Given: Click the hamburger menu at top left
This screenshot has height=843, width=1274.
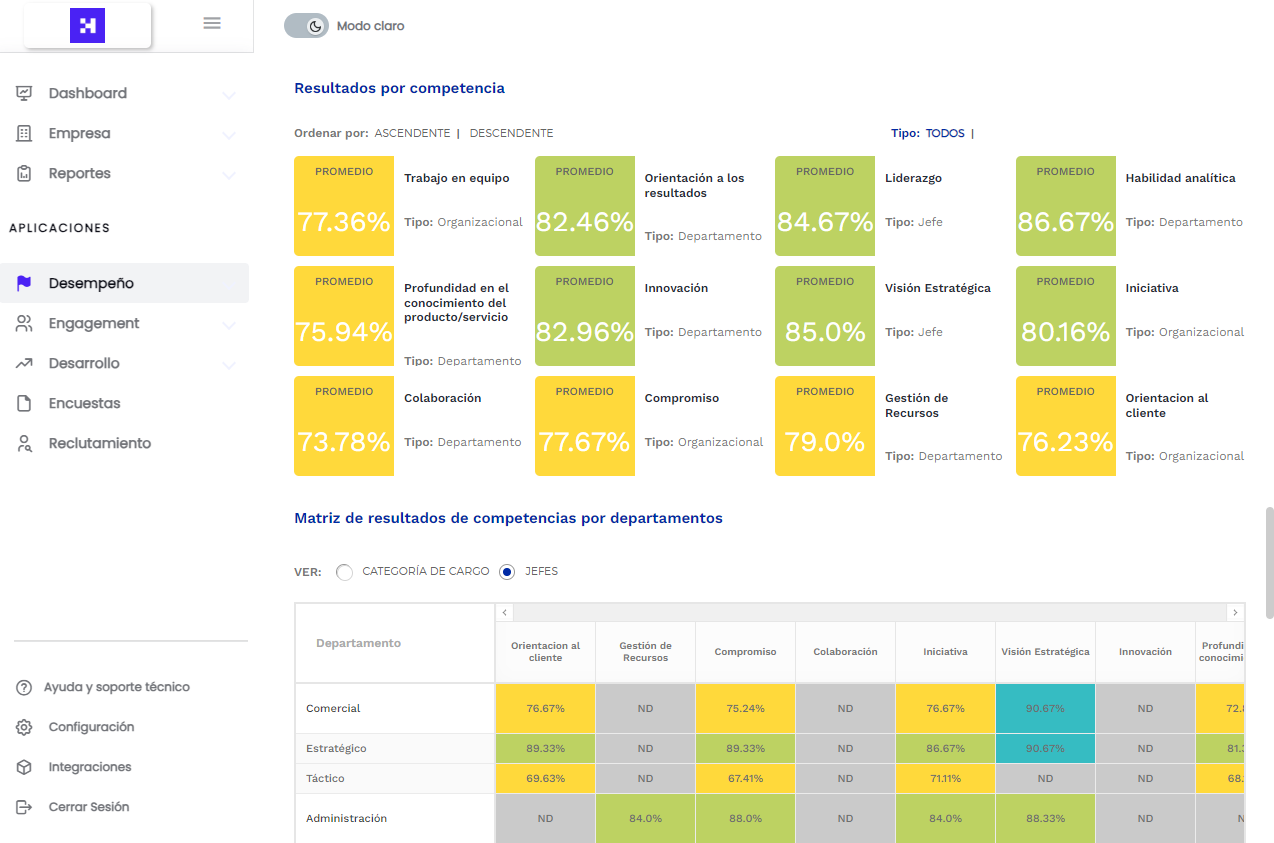Looking at the screenshot, I should click(x=211, y=22).
